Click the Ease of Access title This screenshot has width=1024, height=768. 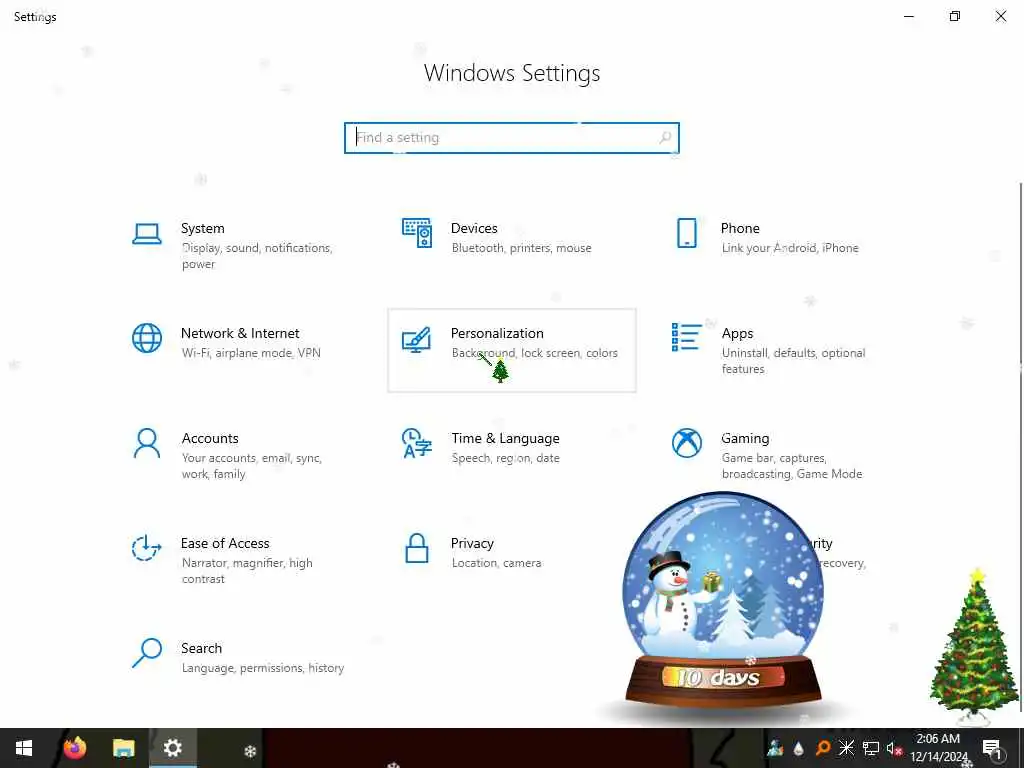tap(225, 543)
